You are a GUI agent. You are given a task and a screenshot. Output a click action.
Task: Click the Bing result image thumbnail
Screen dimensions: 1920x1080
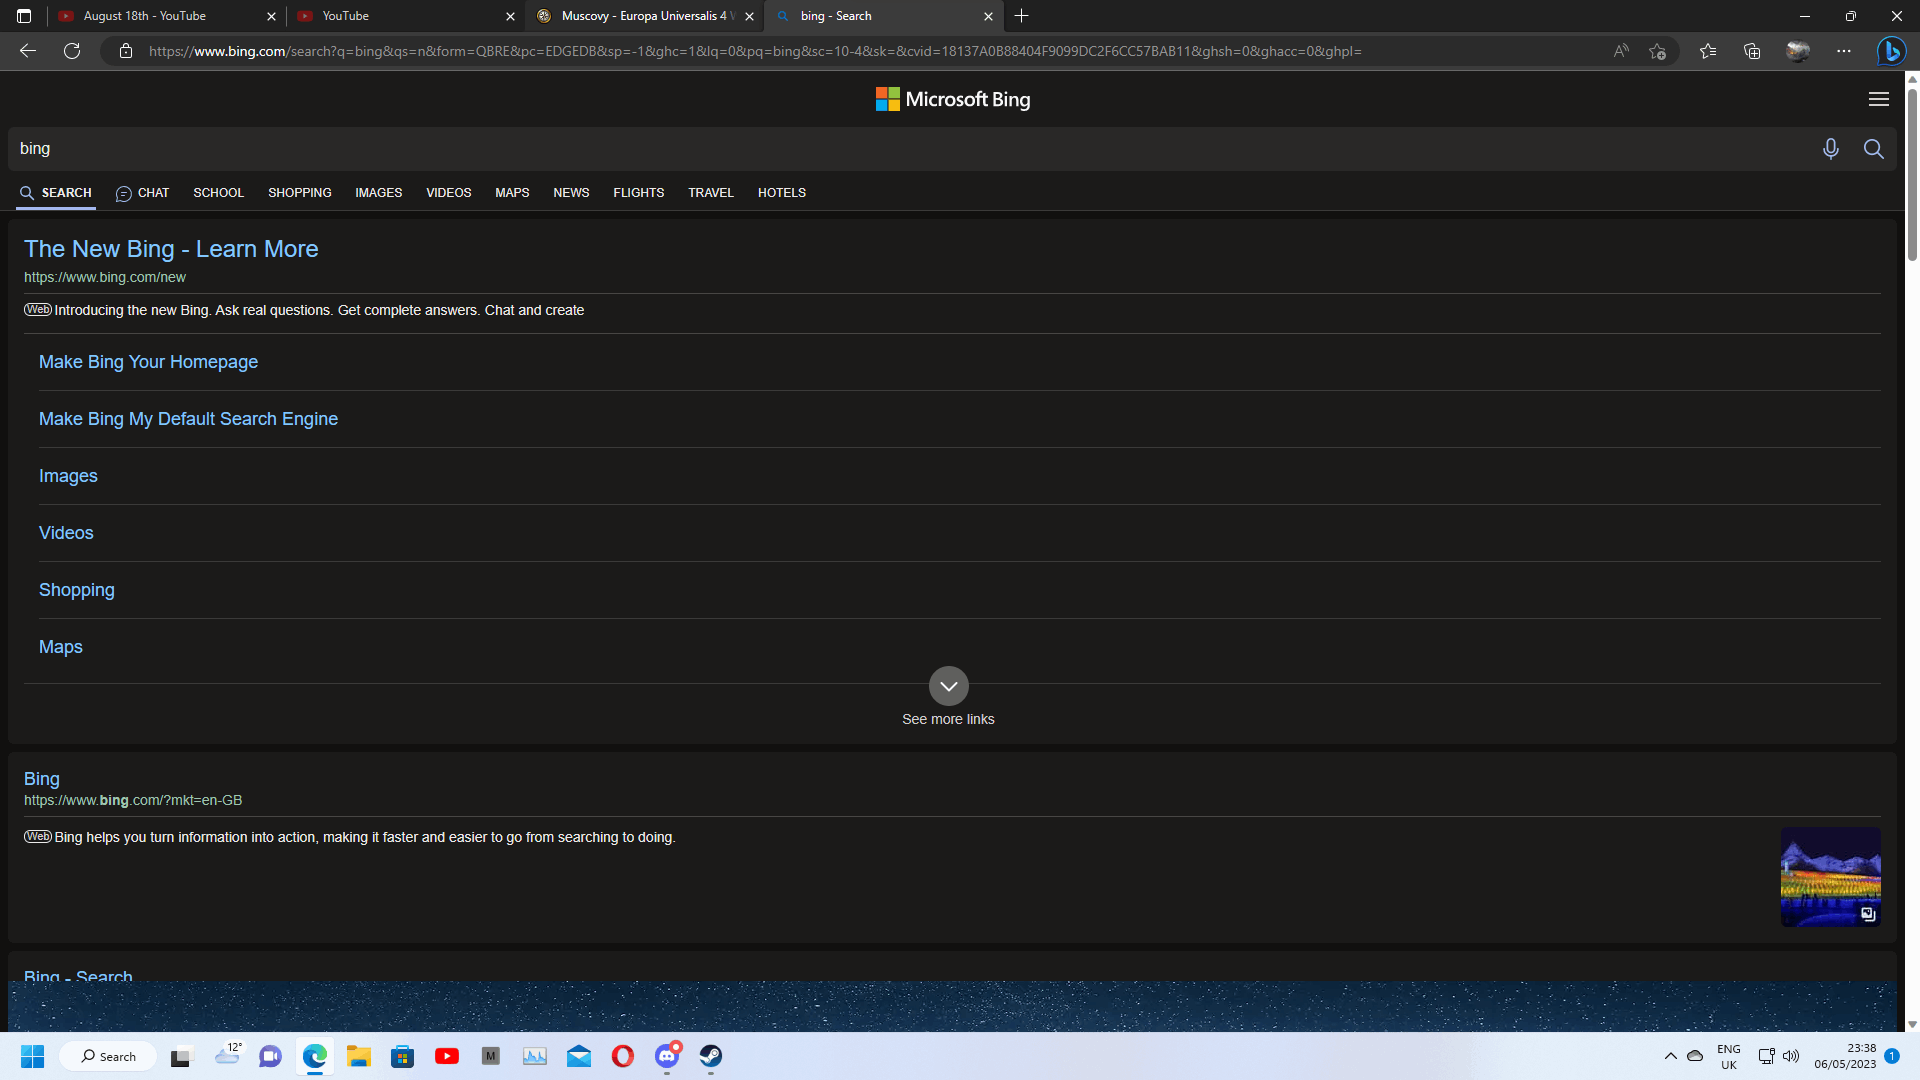click(1829, 877)
